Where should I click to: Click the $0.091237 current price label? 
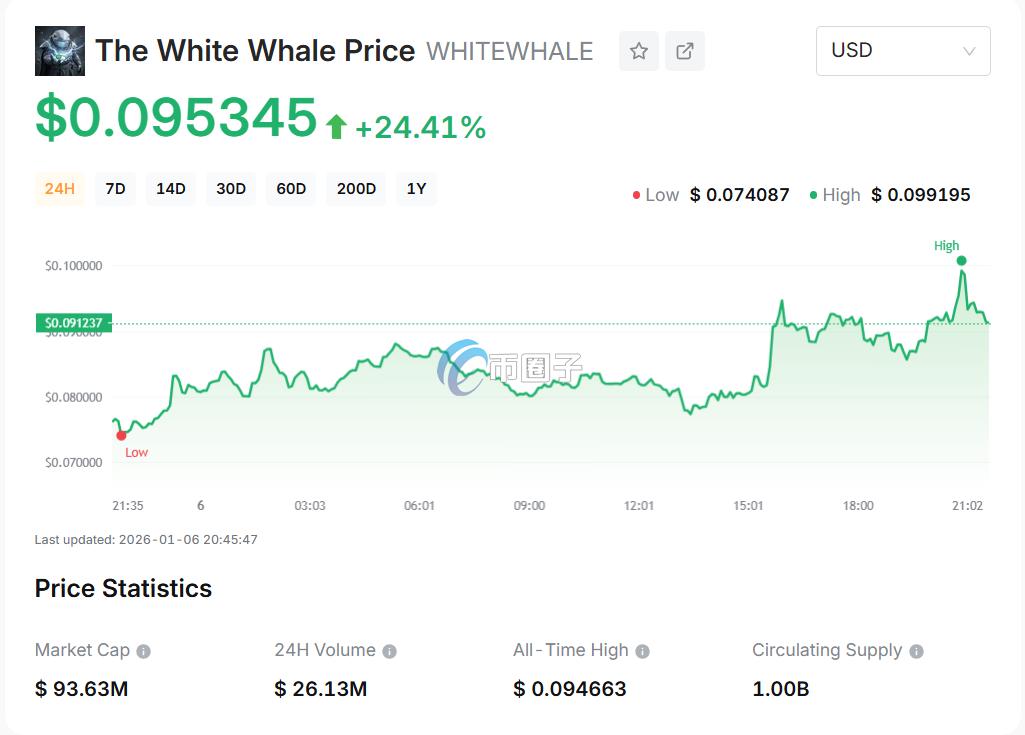click(x=73, y=323)
